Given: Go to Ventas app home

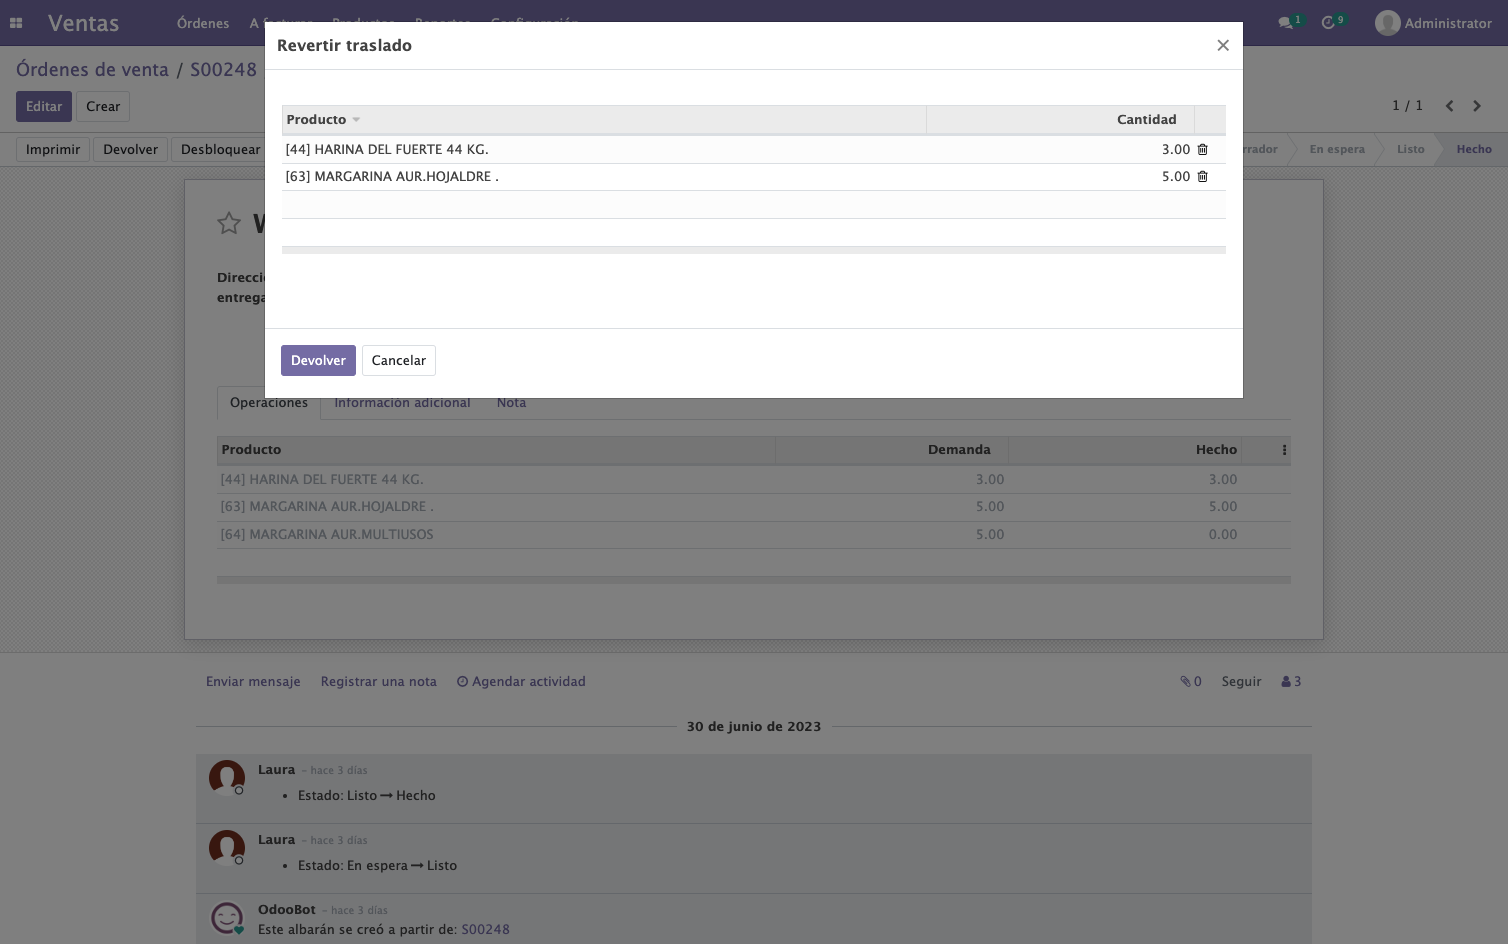Looking at the screenshot, I should [83, 23].
